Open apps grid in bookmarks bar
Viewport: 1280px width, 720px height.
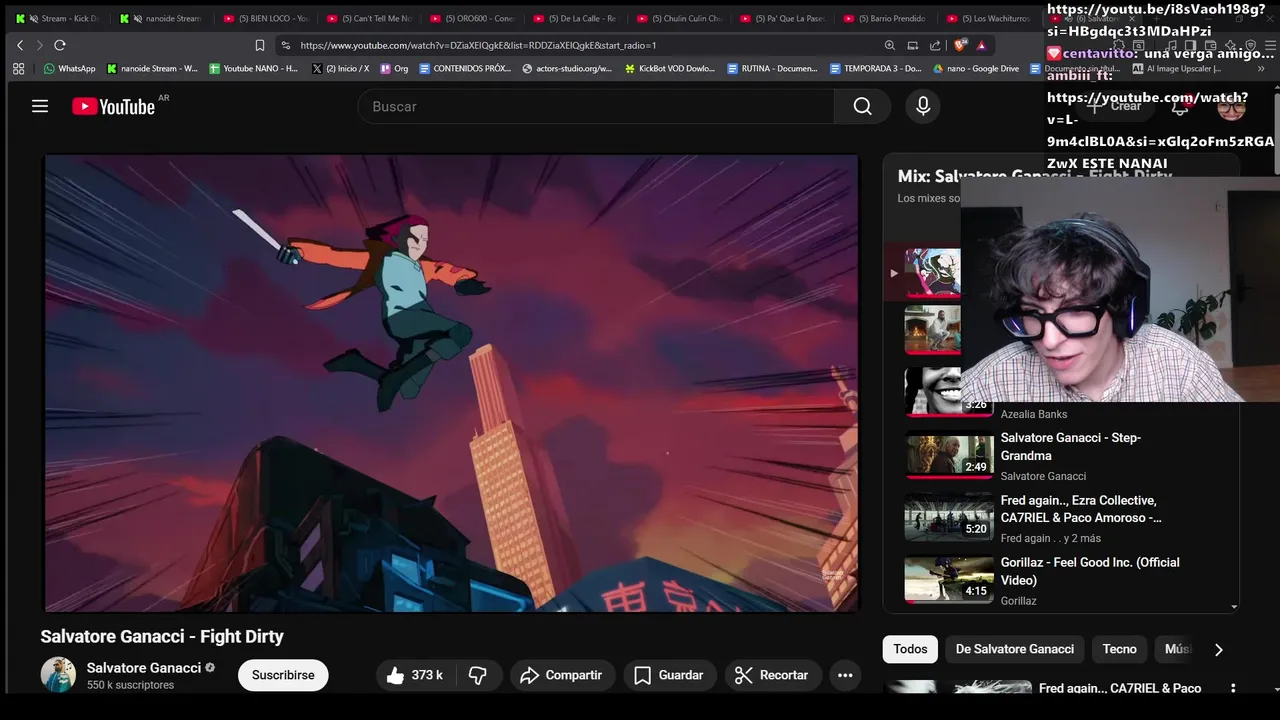coord(18,68)
